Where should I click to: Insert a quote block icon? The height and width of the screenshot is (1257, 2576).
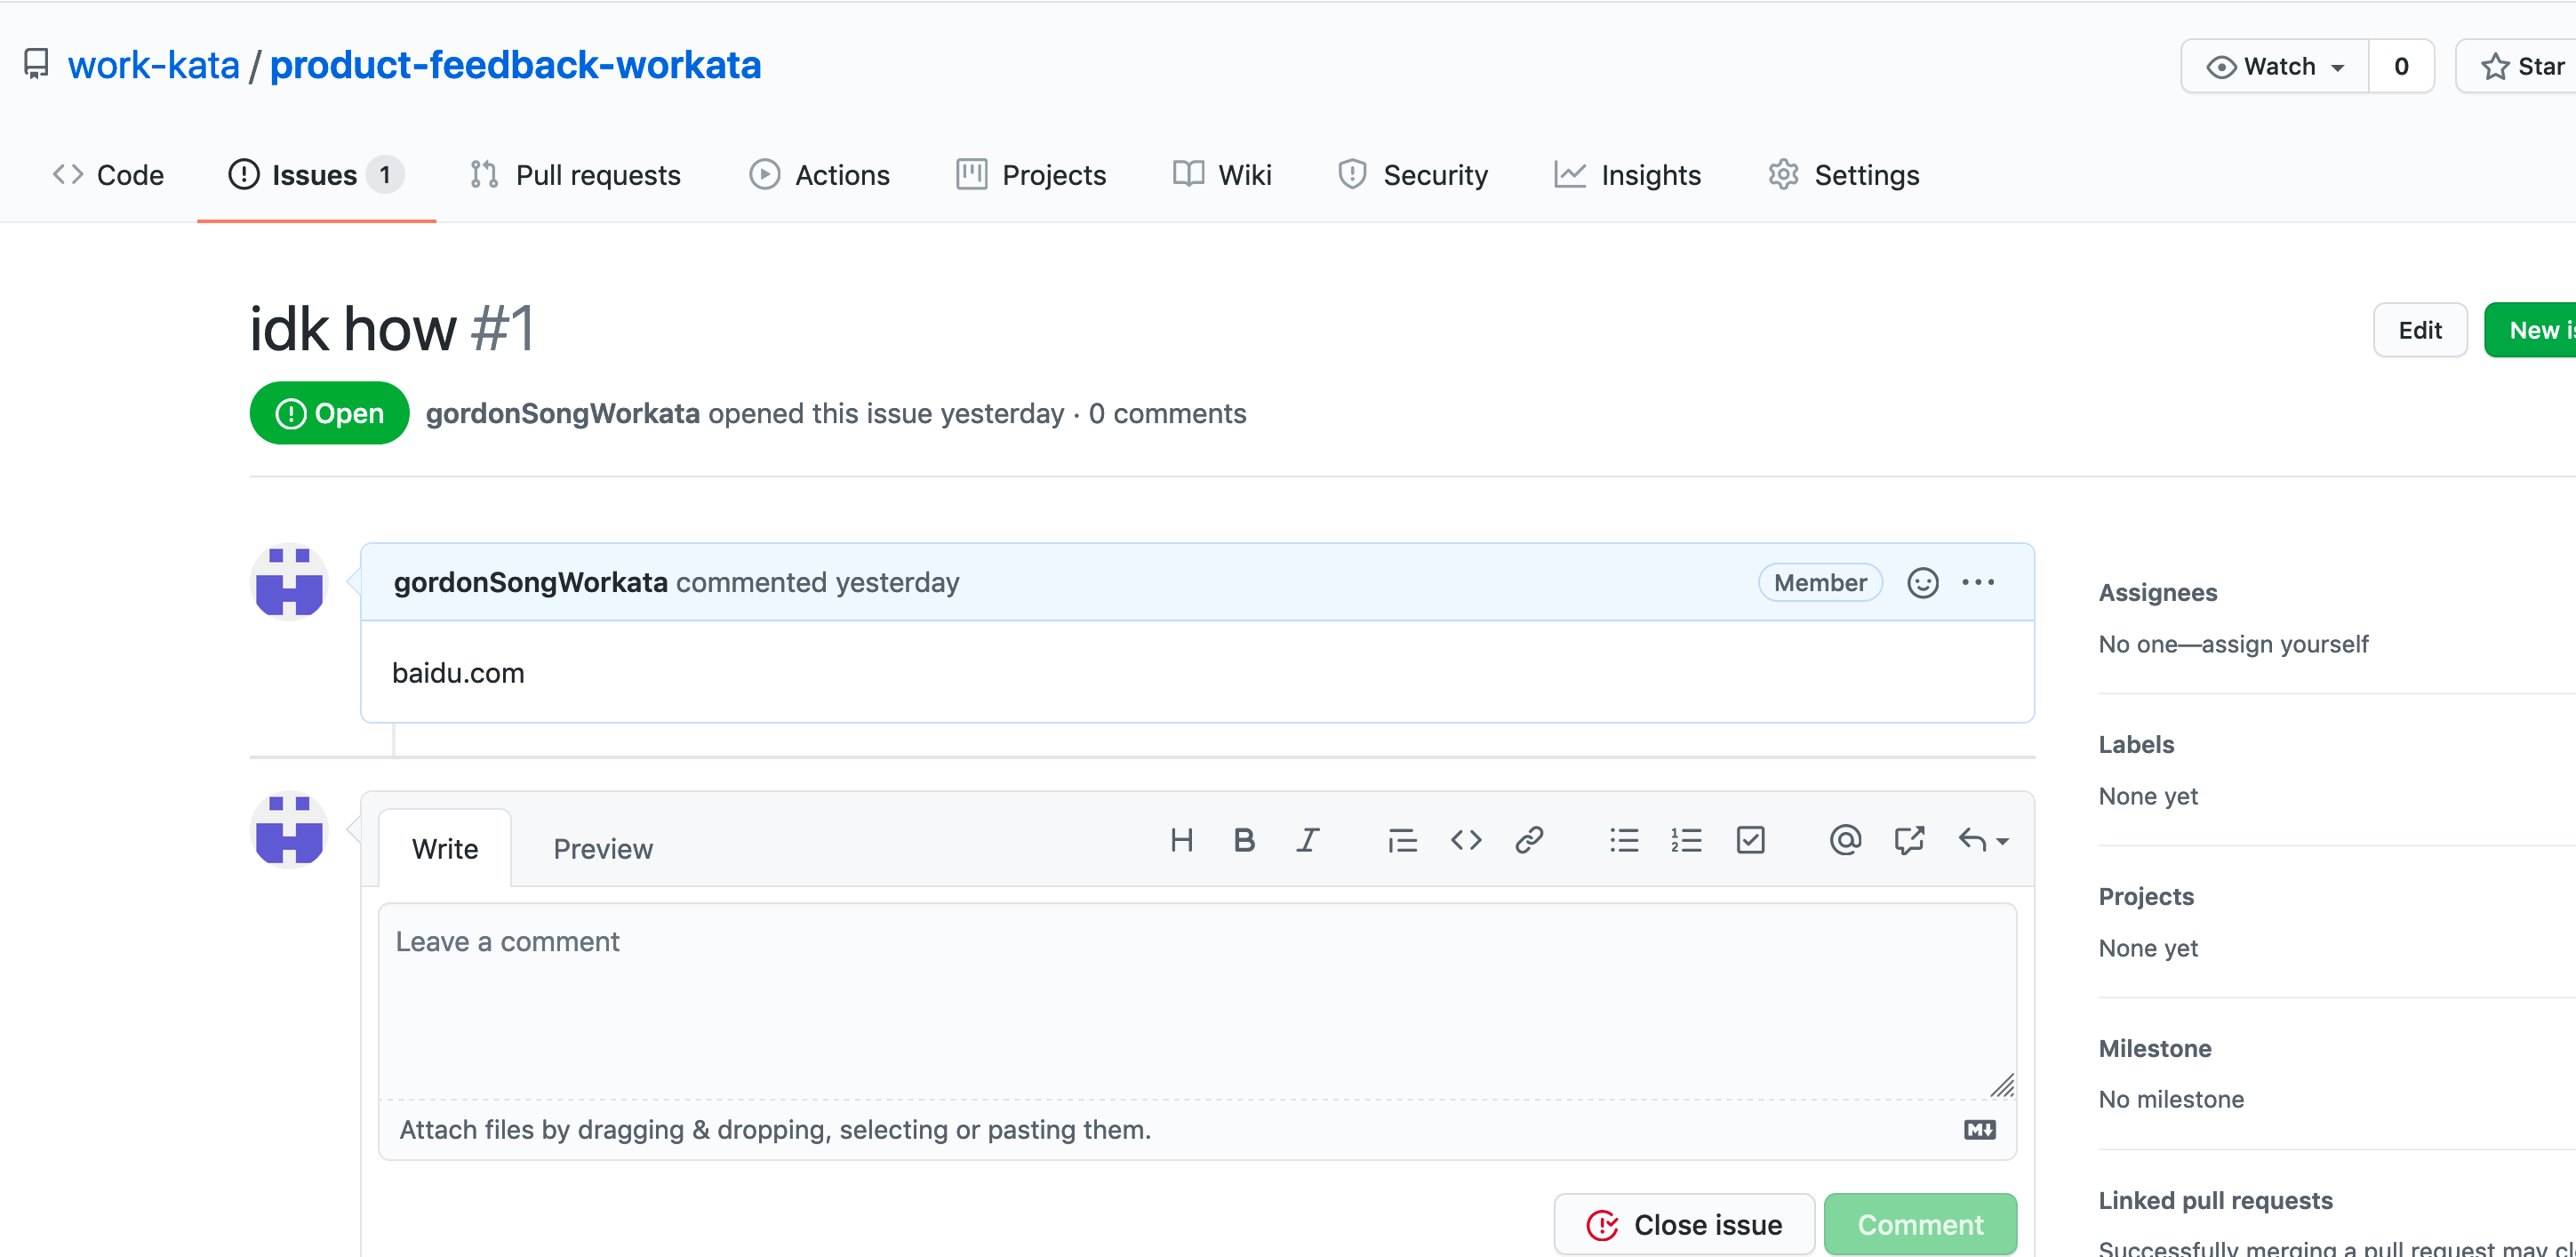pos(1402,840)
